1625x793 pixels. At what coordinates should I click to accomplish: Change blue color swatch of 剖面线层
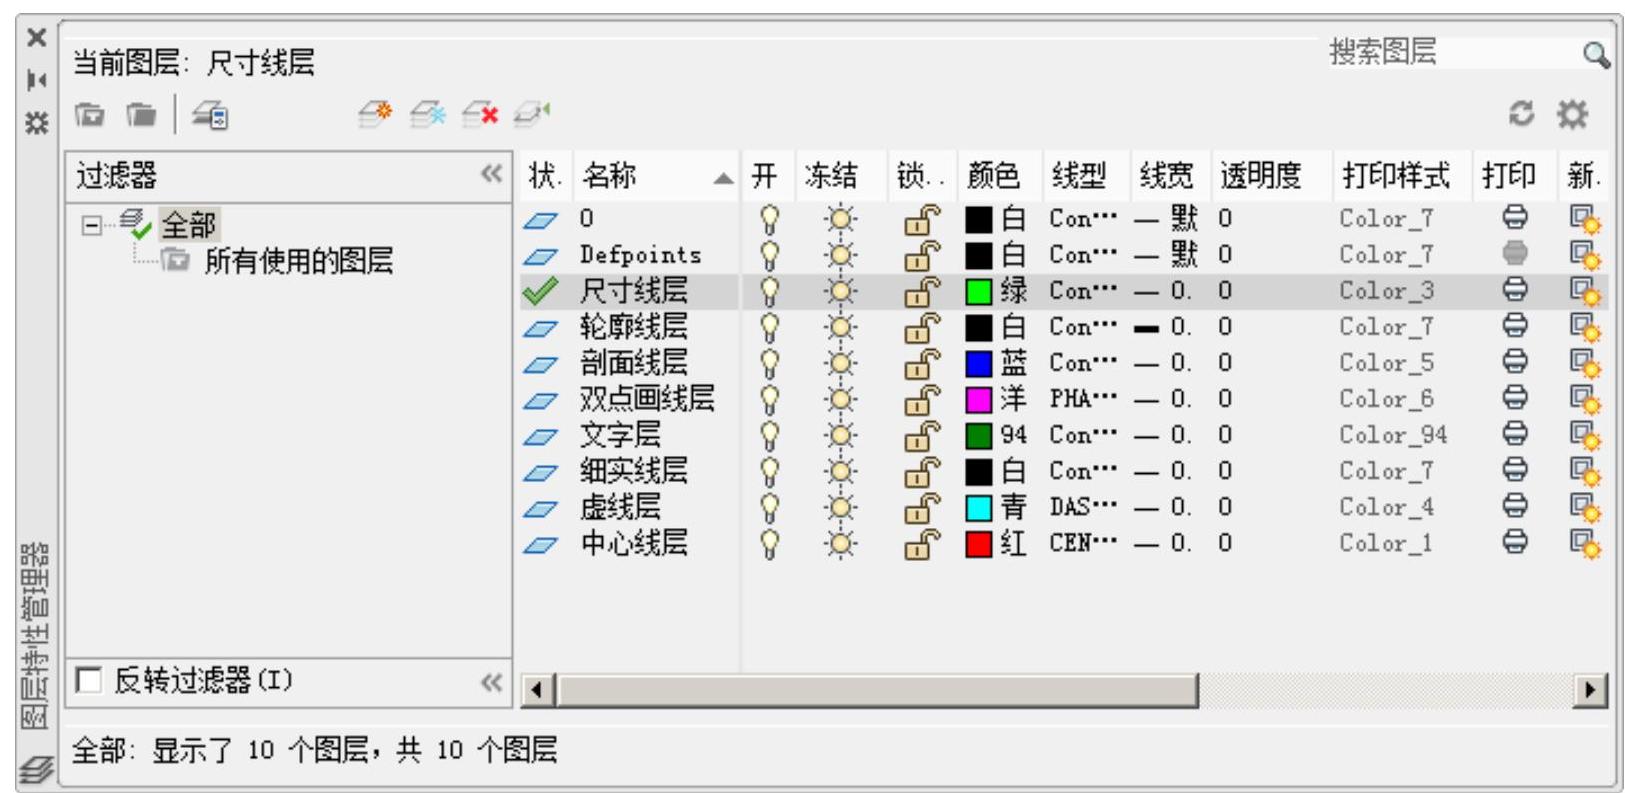point(978,363)
